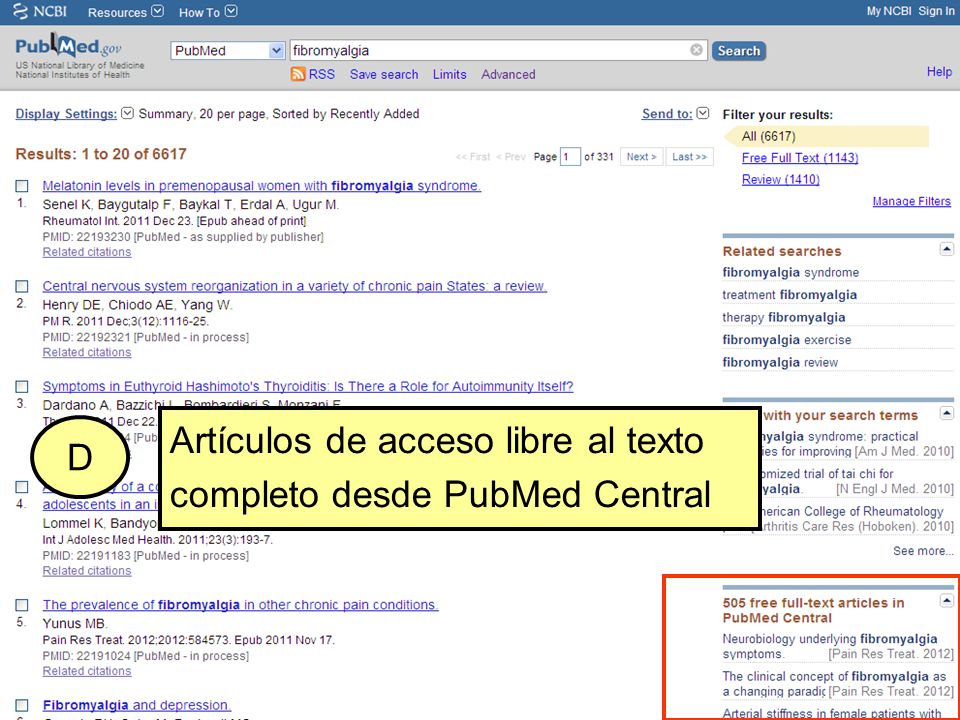Open the Resources dropdown menu
Viewport: 960px width, 720px height.
[x=126, y=12]
